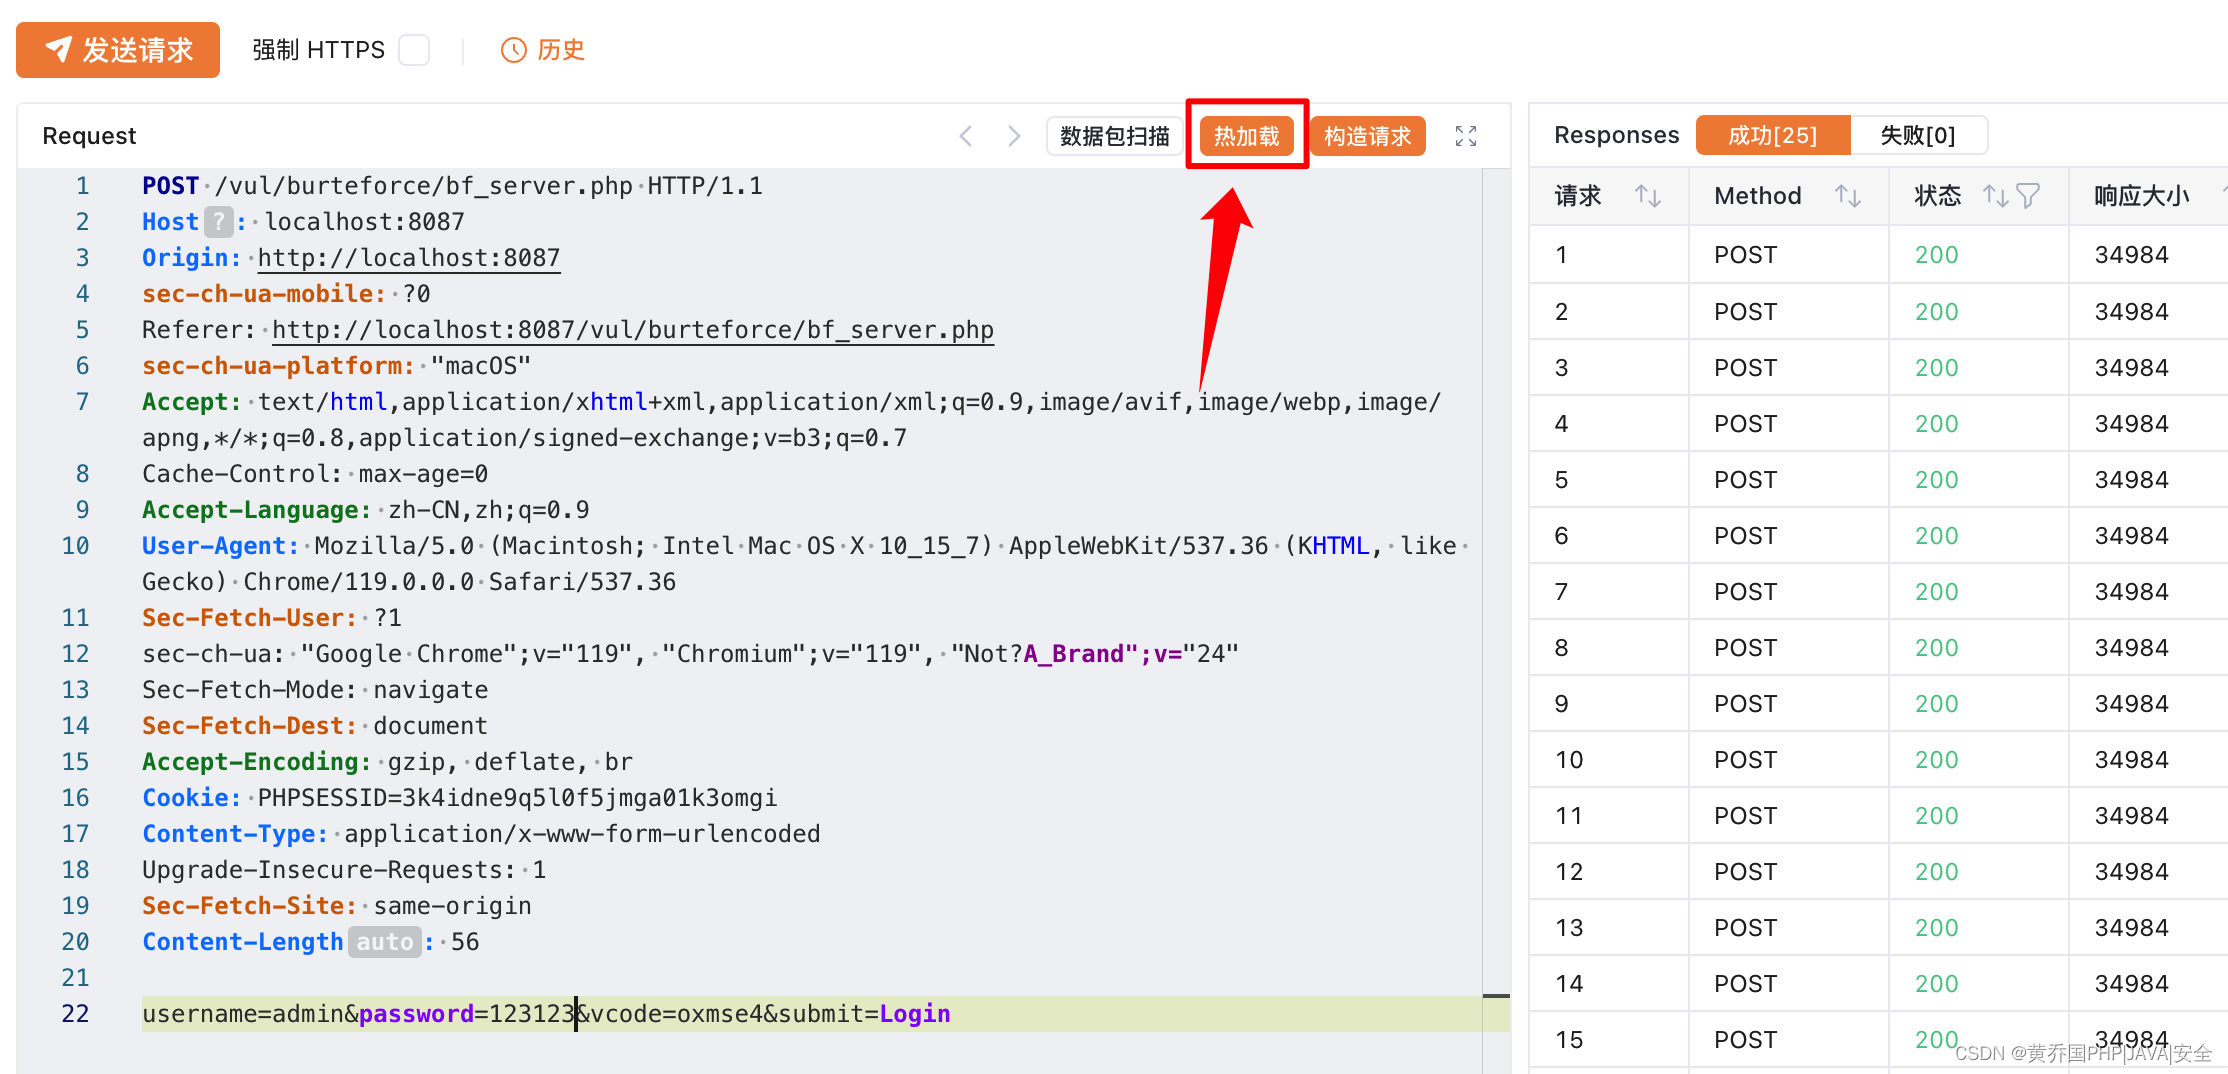Image resolution: width=2228 pixels, height=1074 pixels.
Task: Select response row 2
Action: click(x=1878, y=312)
